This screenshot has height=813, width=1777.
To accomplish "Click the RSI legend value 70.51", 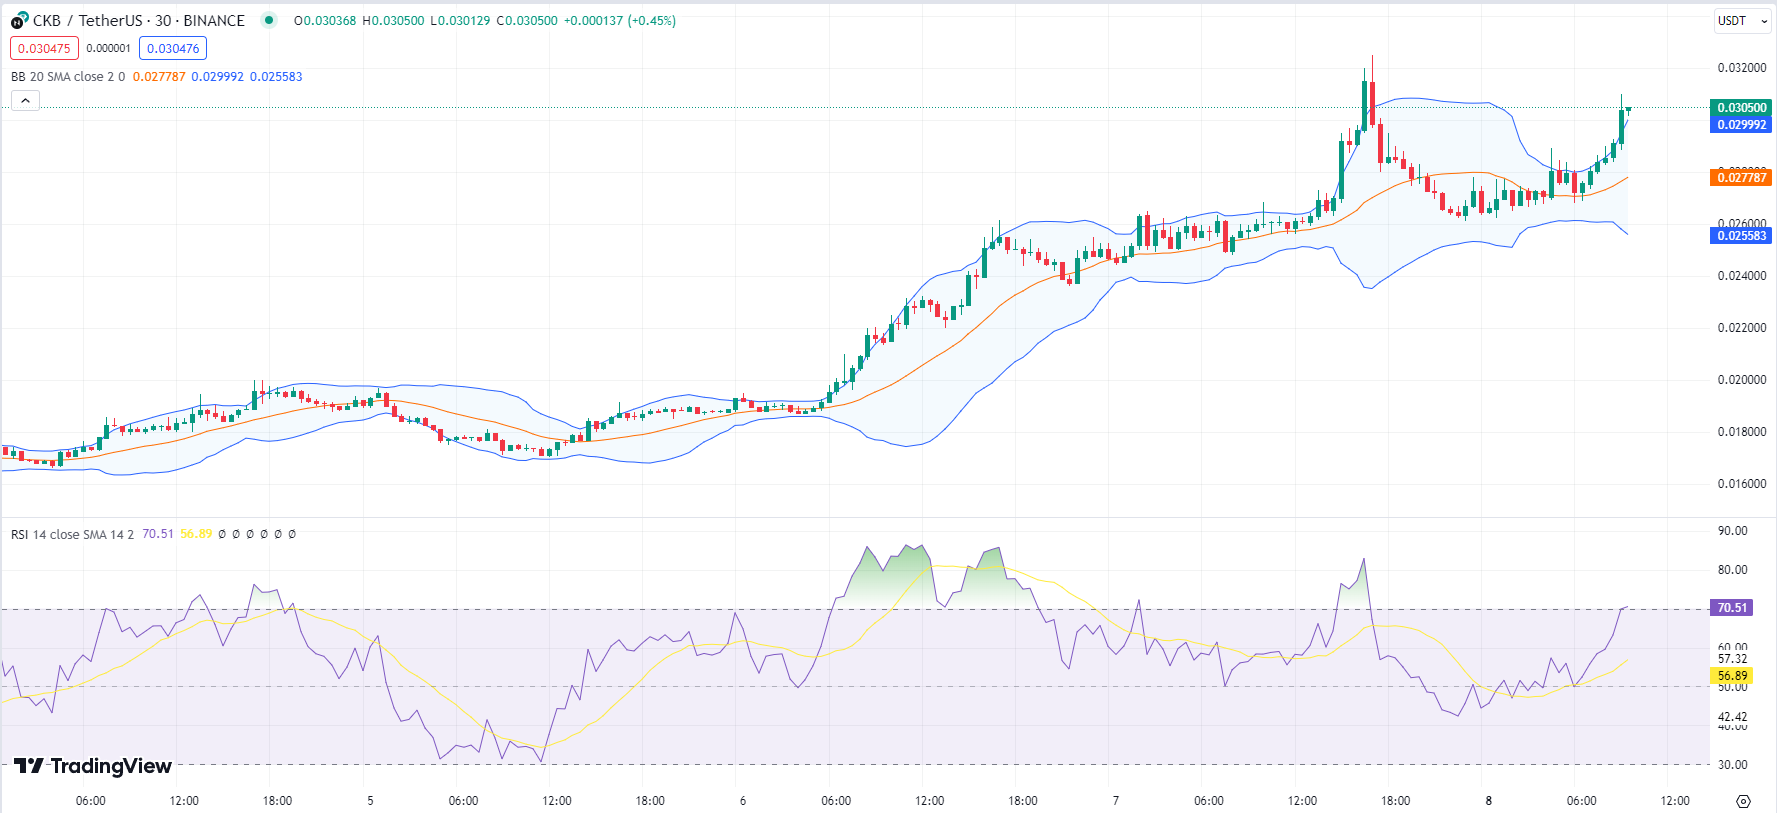I will [158, 534].
